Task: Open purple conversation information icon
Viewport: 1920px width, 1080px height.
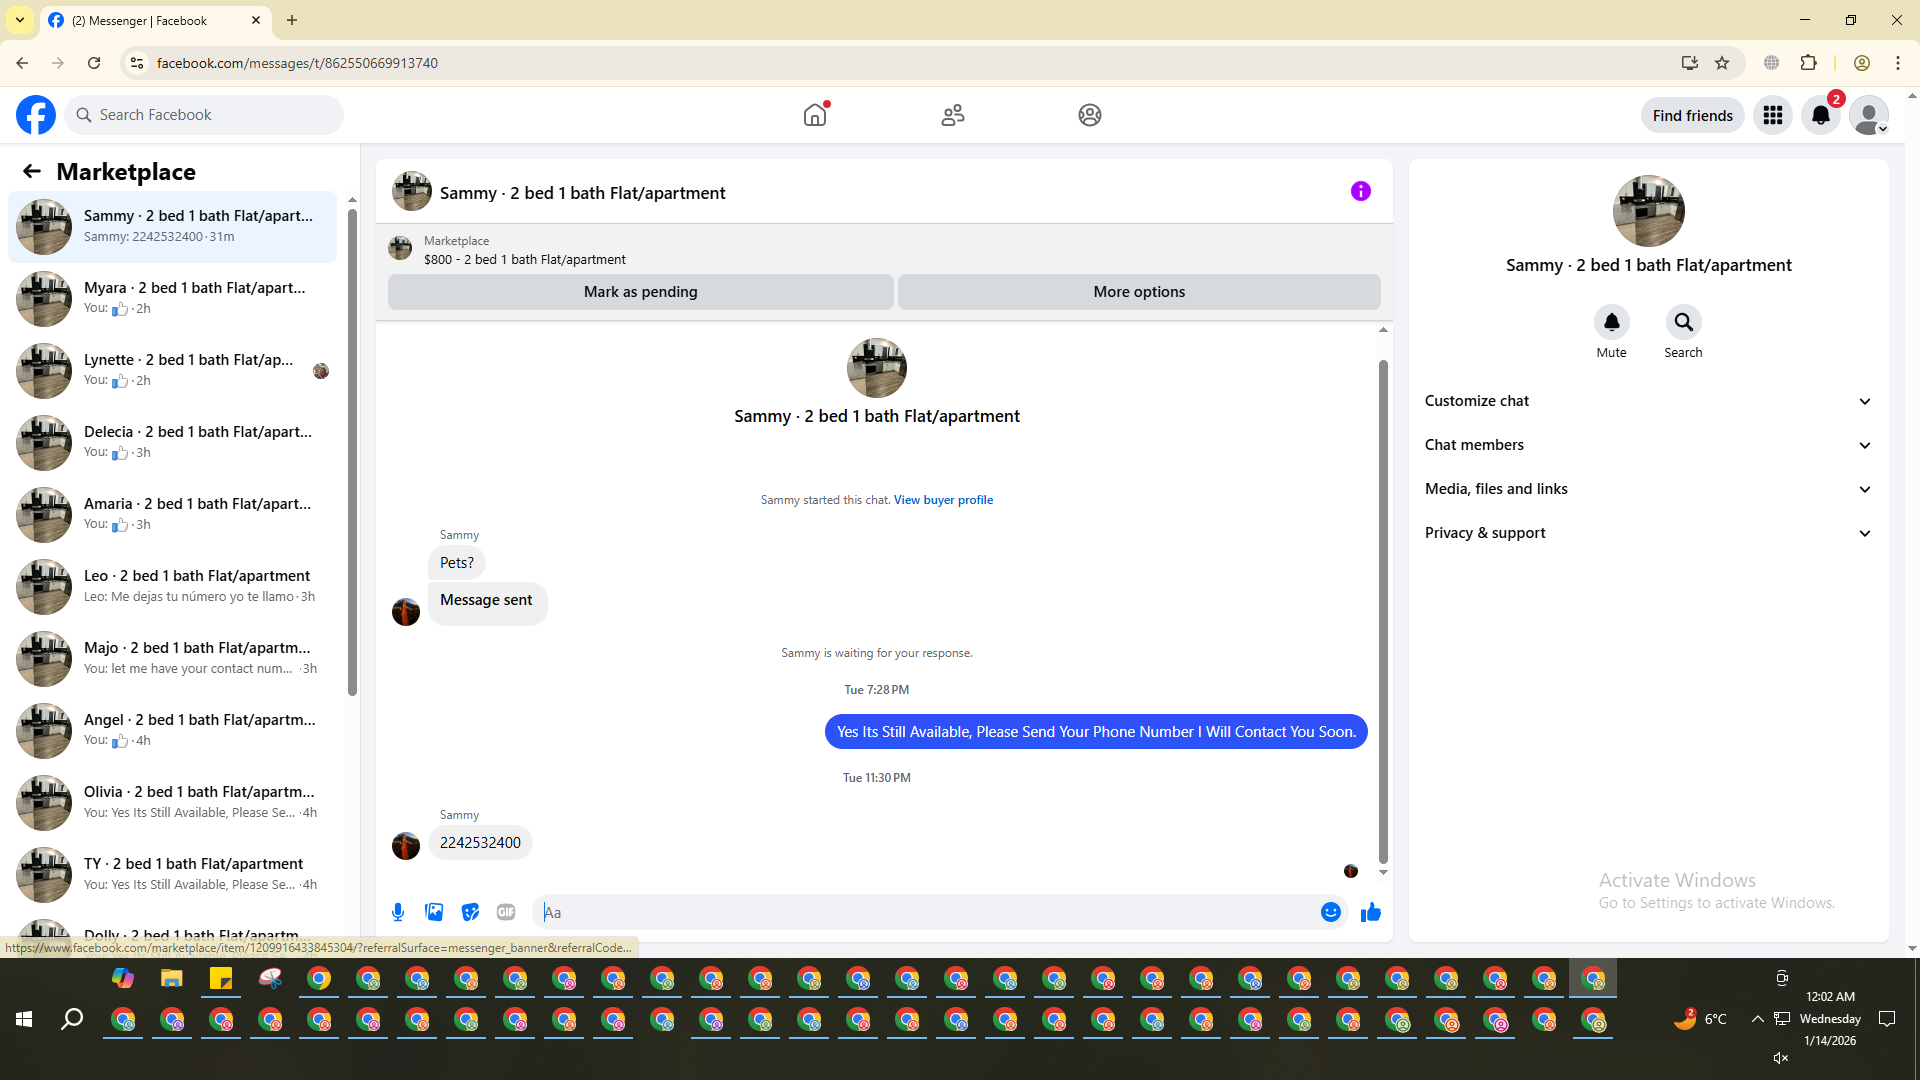Action: pyautogui.click(x=1360, y=191)
